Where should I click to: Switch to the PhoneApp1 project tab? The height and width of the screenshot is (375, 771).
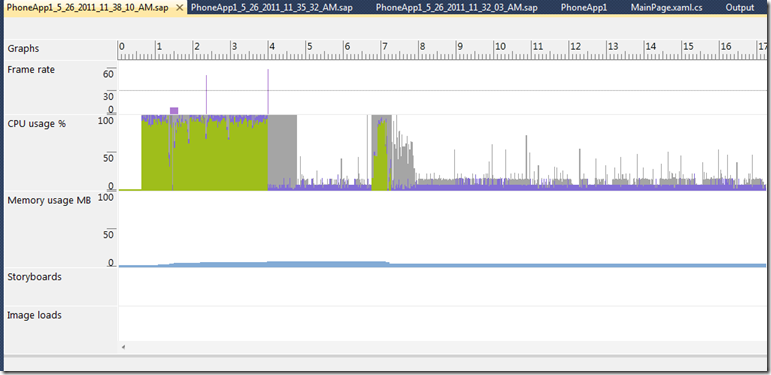pos(584,8)
